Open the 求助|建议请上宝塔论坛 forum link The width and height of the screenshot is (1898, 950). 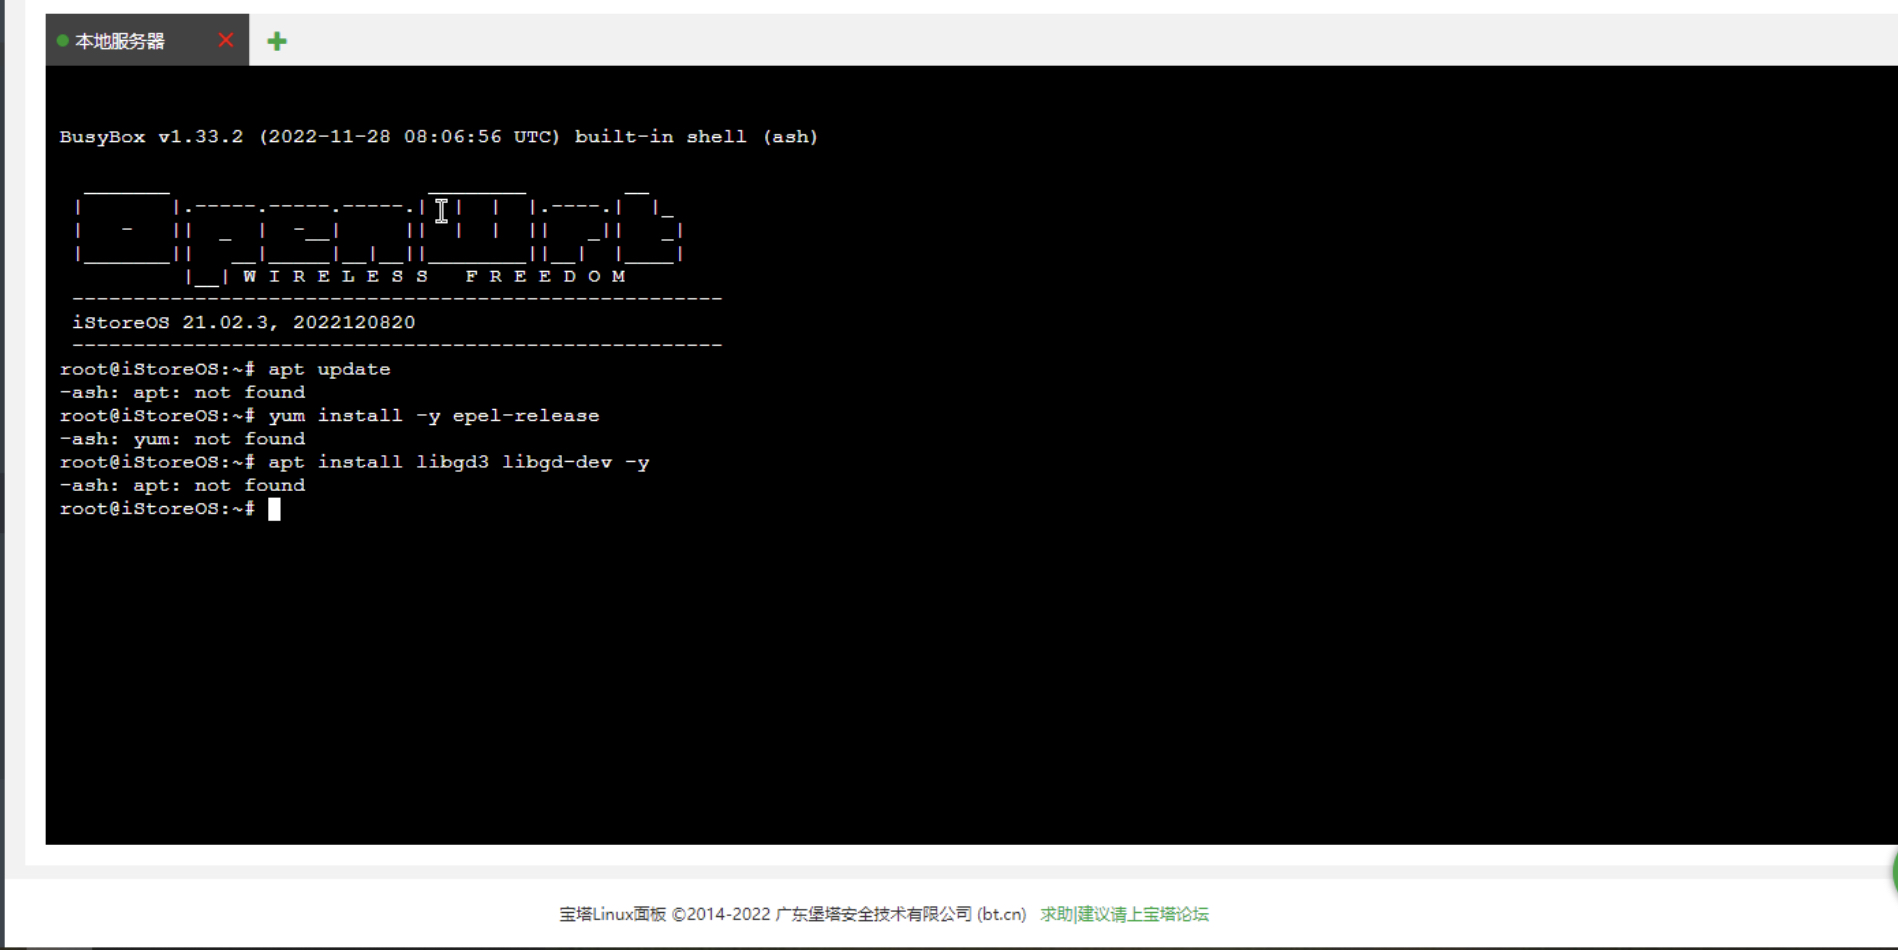pyautogui.click(x=1124, y=914)
